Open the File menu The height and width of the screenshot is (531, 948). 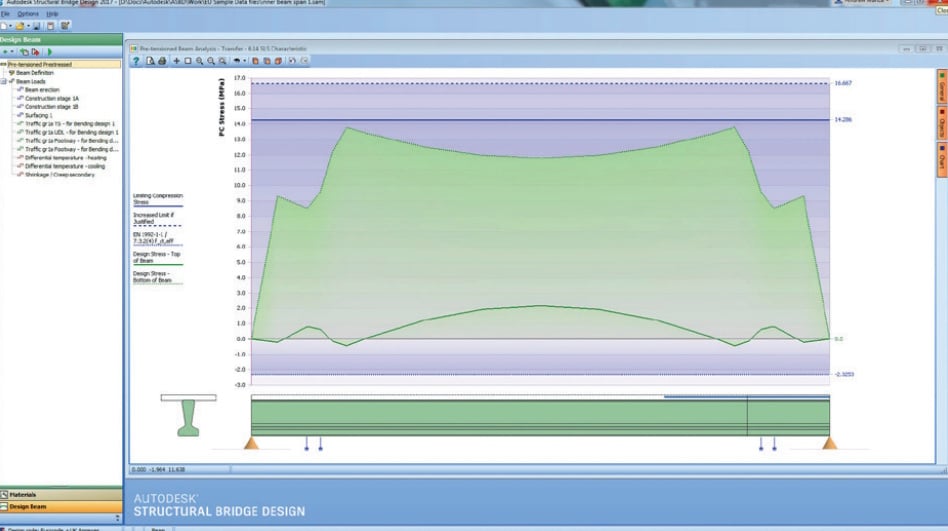6,14
